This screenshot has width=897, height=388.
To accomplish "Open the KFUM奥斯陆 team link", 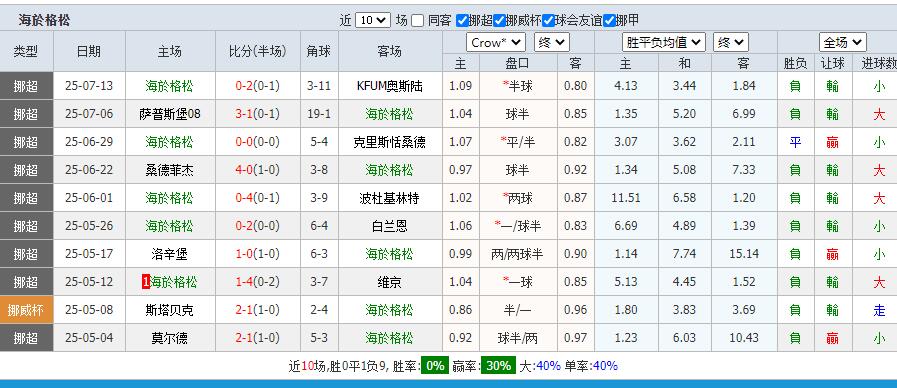I will click(390, 86).
